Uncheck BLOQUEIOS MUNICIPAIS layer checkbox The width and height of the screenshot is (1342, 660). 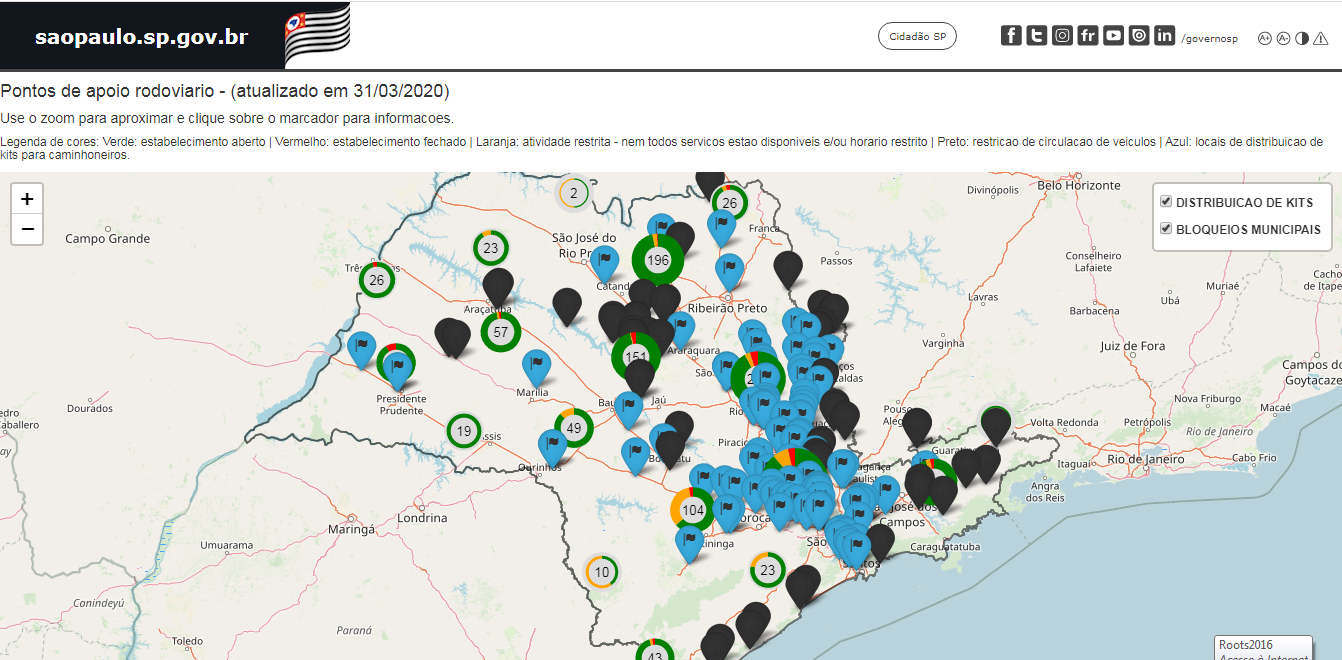point(1166,229)
